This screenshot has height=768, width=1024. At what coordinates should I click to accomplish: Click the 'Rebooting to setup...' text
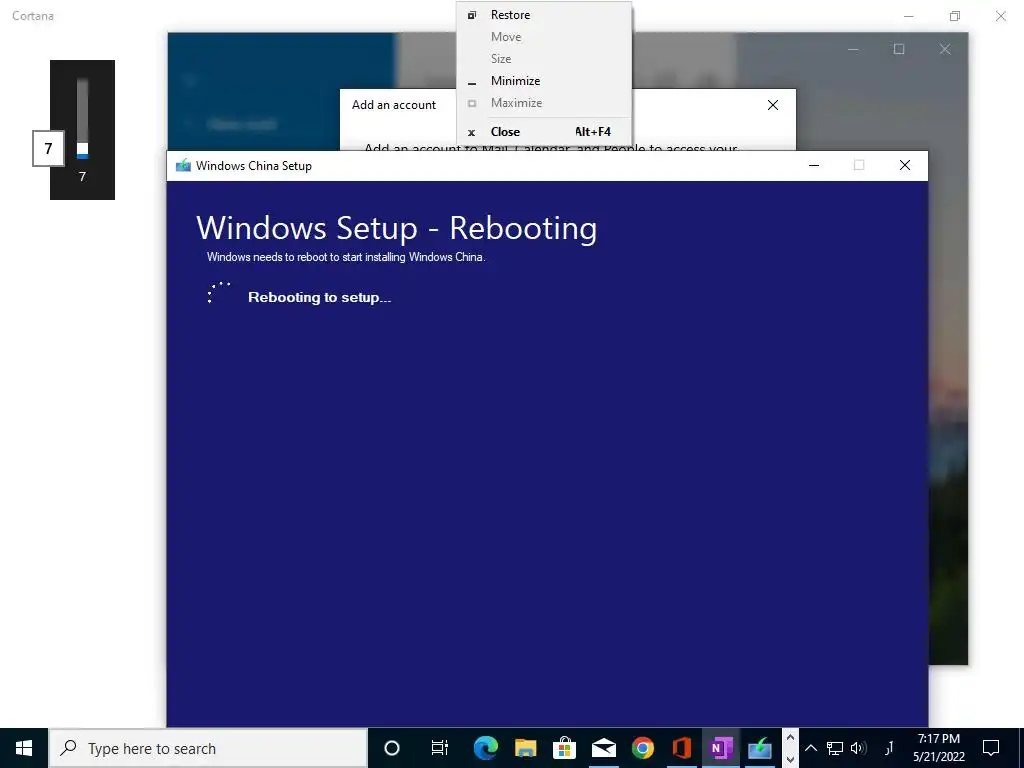(319, 298)
